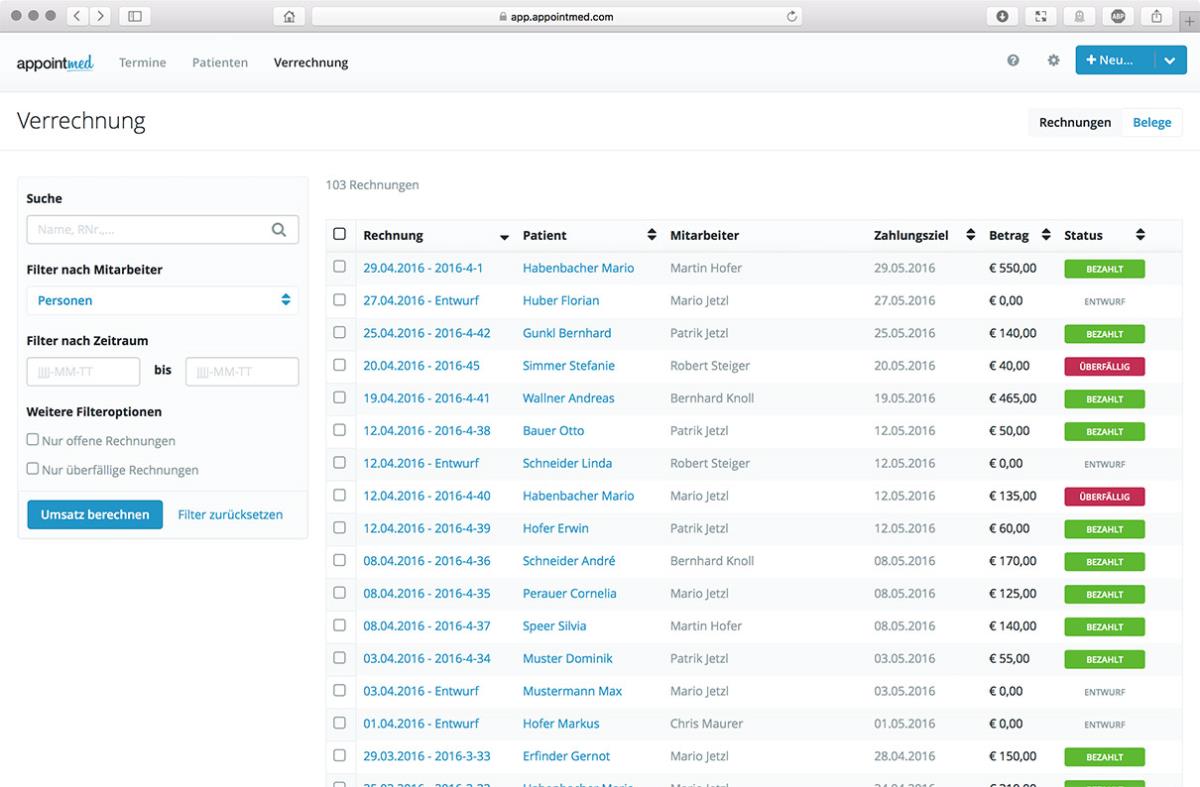Open the Patienten navigation item

220,62
